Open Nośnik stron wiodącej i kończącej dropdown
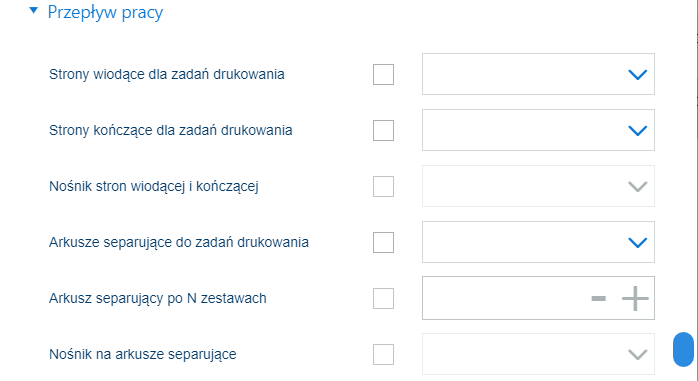 click(538, 186)
